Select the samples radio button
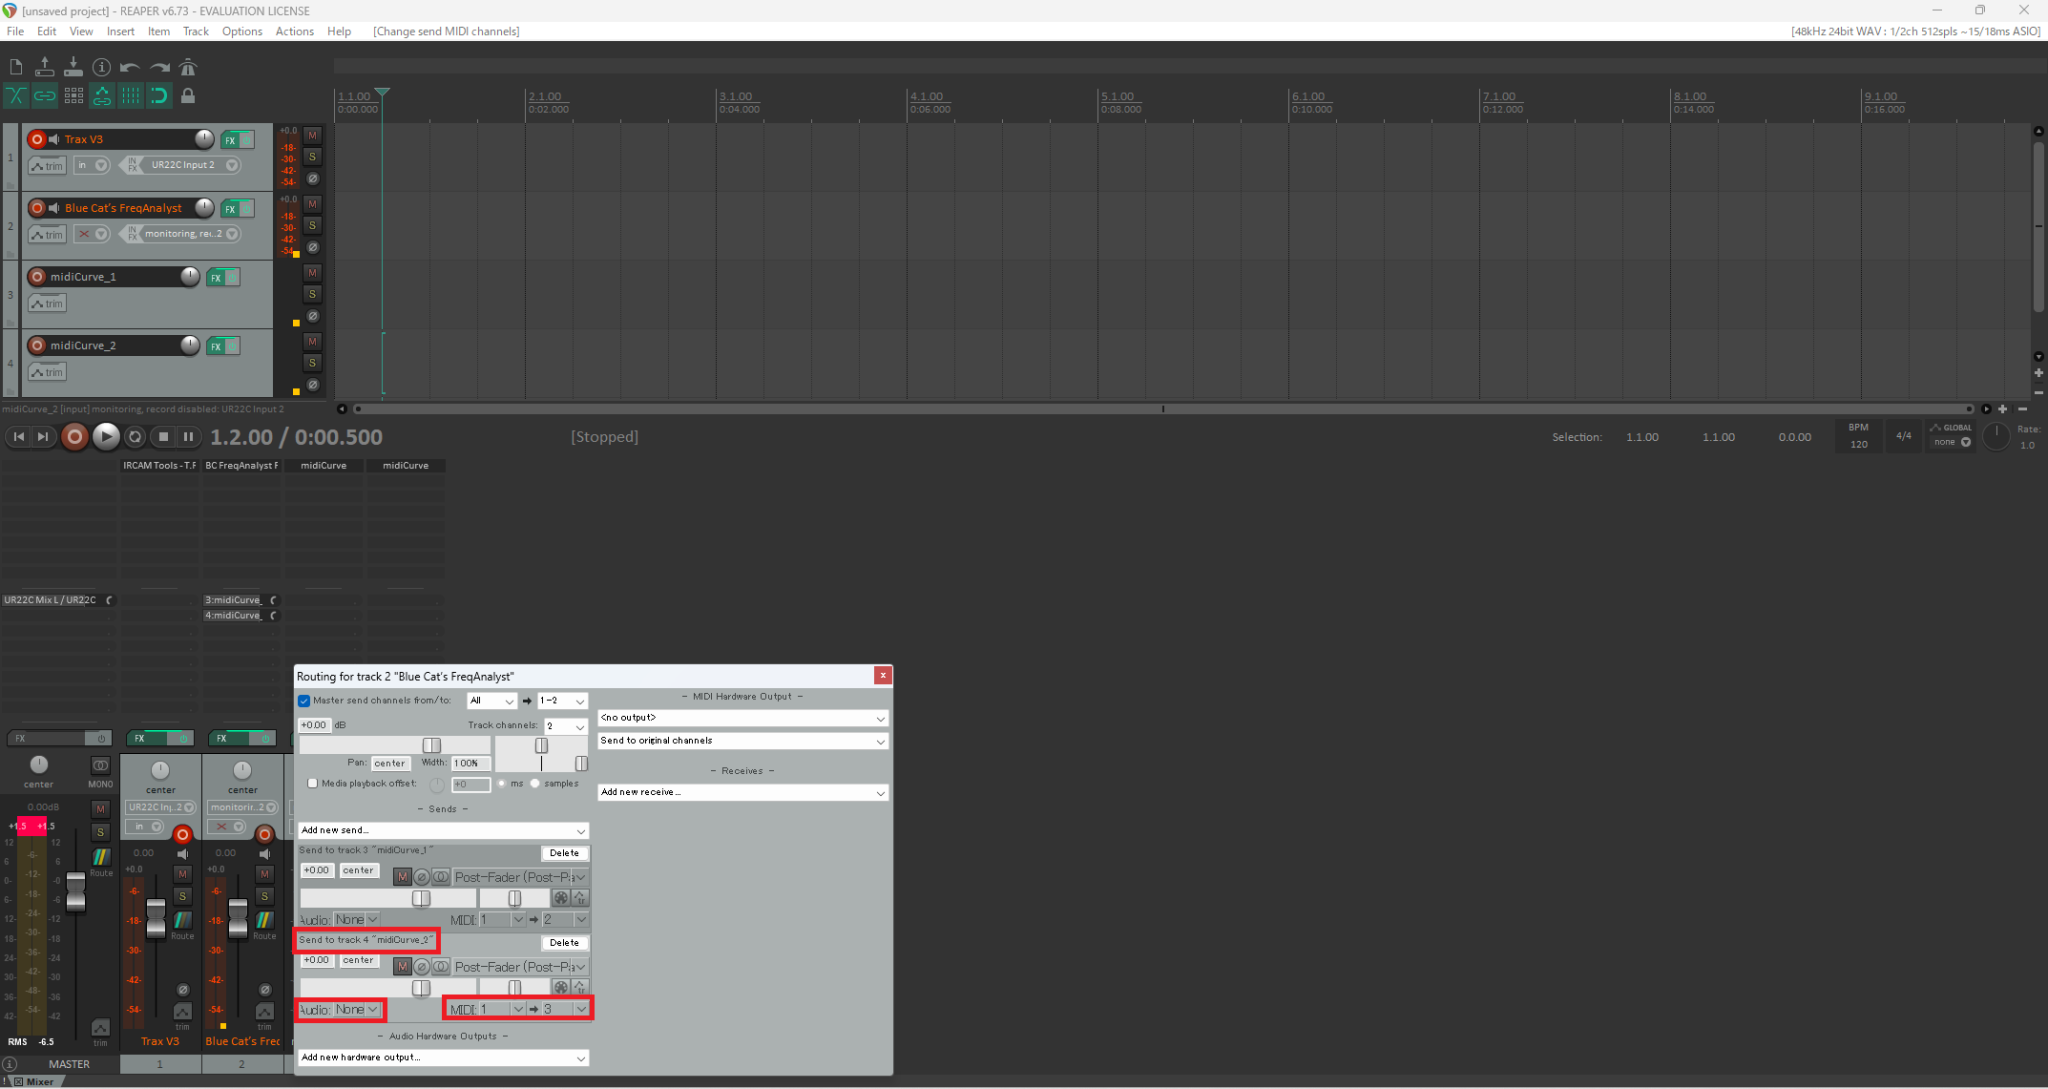2048x1089 pixels. 536,783
